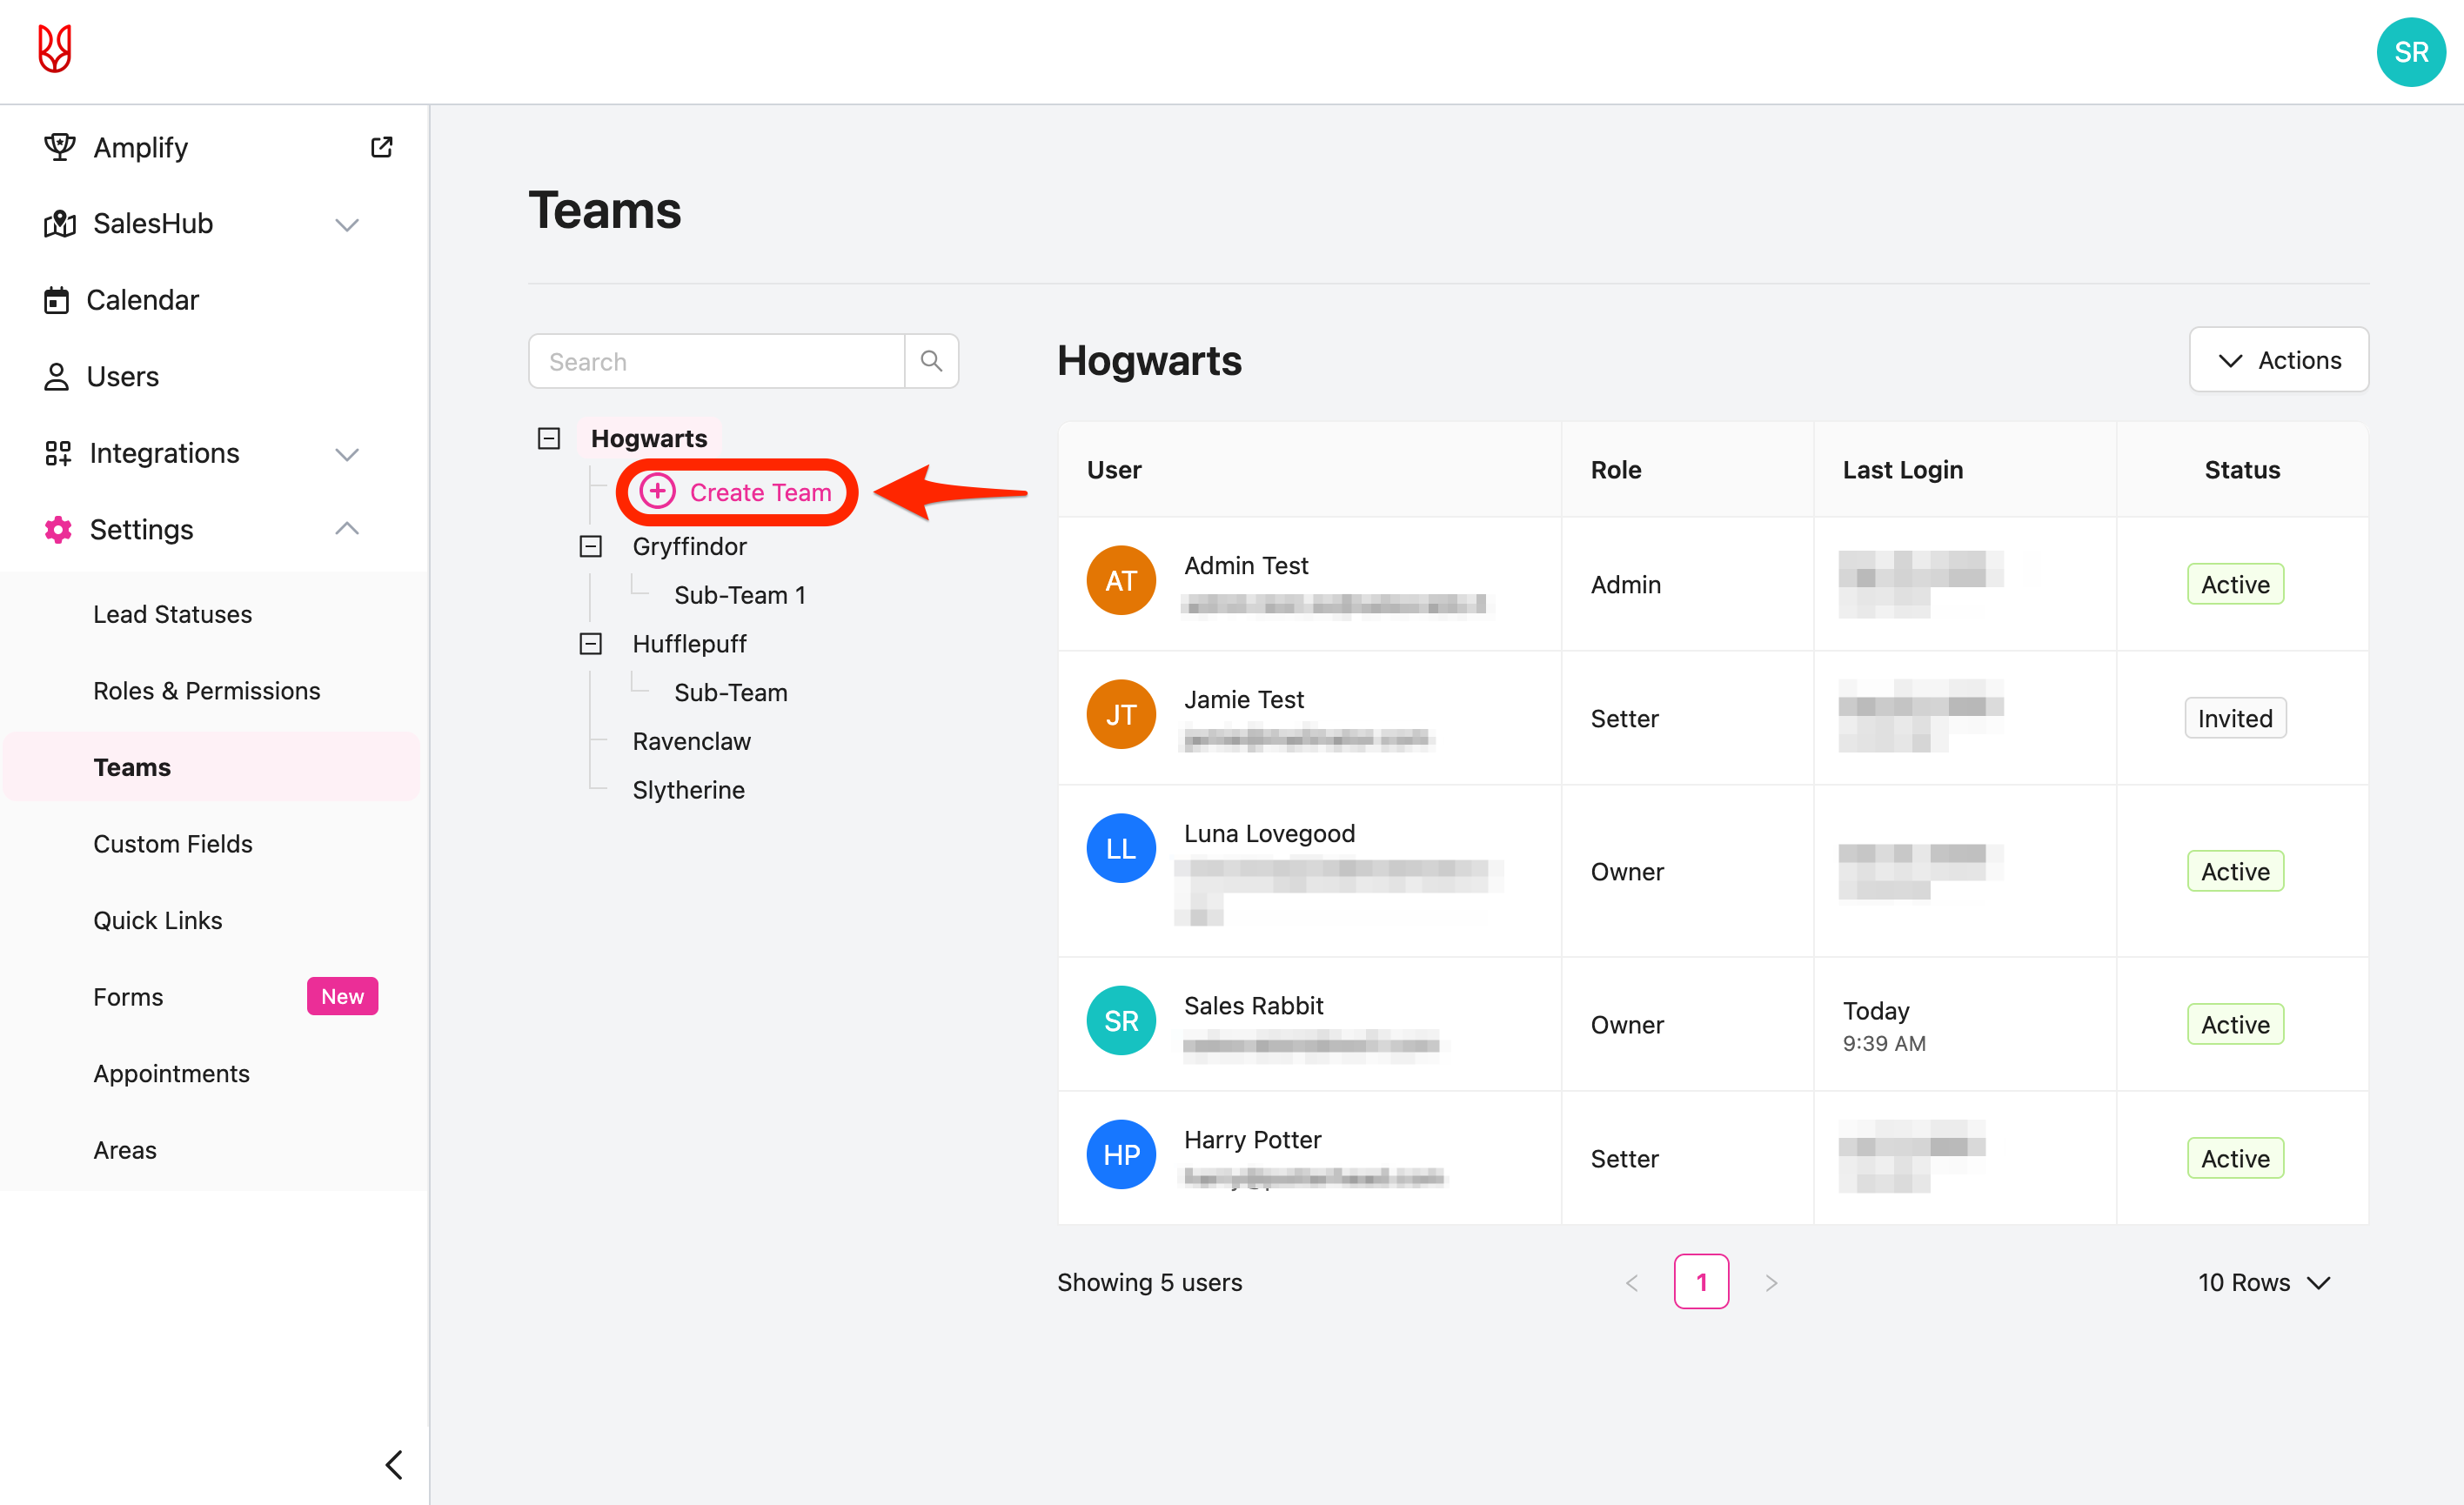Click the SalesRabbit logo icon

coord(55,49)
